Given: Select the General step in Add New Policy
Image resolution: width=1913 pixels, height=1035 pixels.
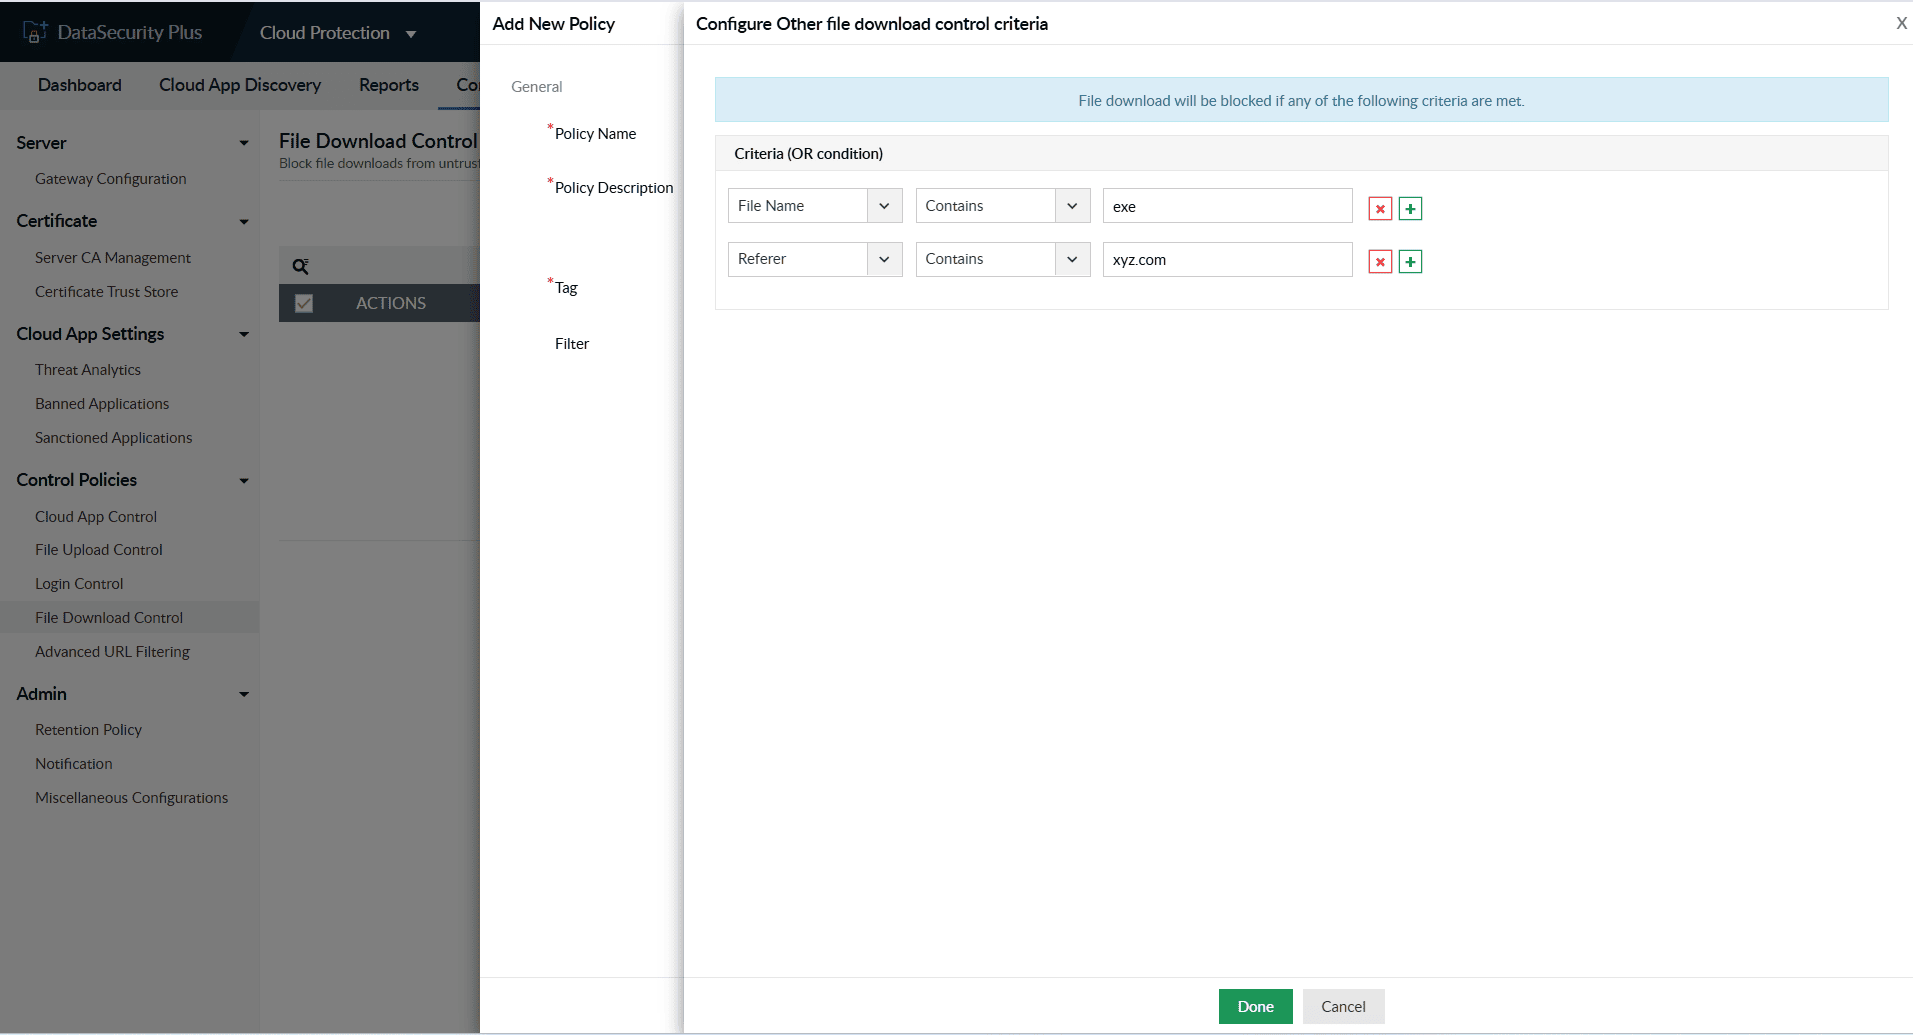Looking at the screenshot, I should 537,87.
